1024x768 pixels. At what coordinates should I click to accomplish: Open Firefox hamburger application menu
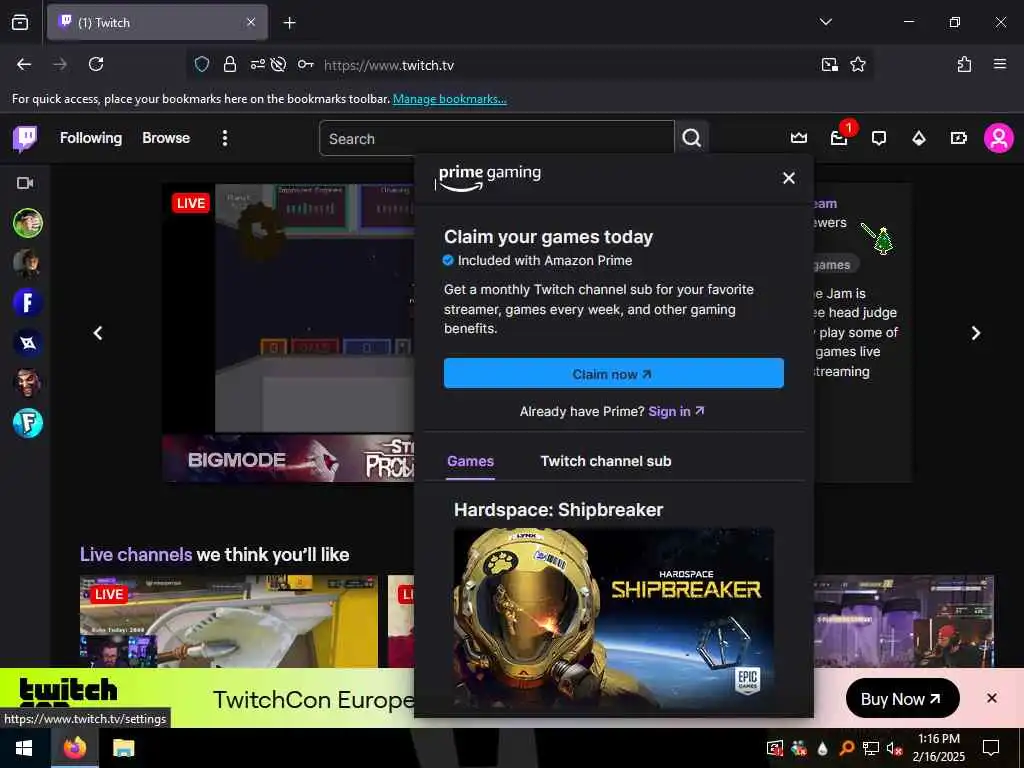click(1000, 64)
